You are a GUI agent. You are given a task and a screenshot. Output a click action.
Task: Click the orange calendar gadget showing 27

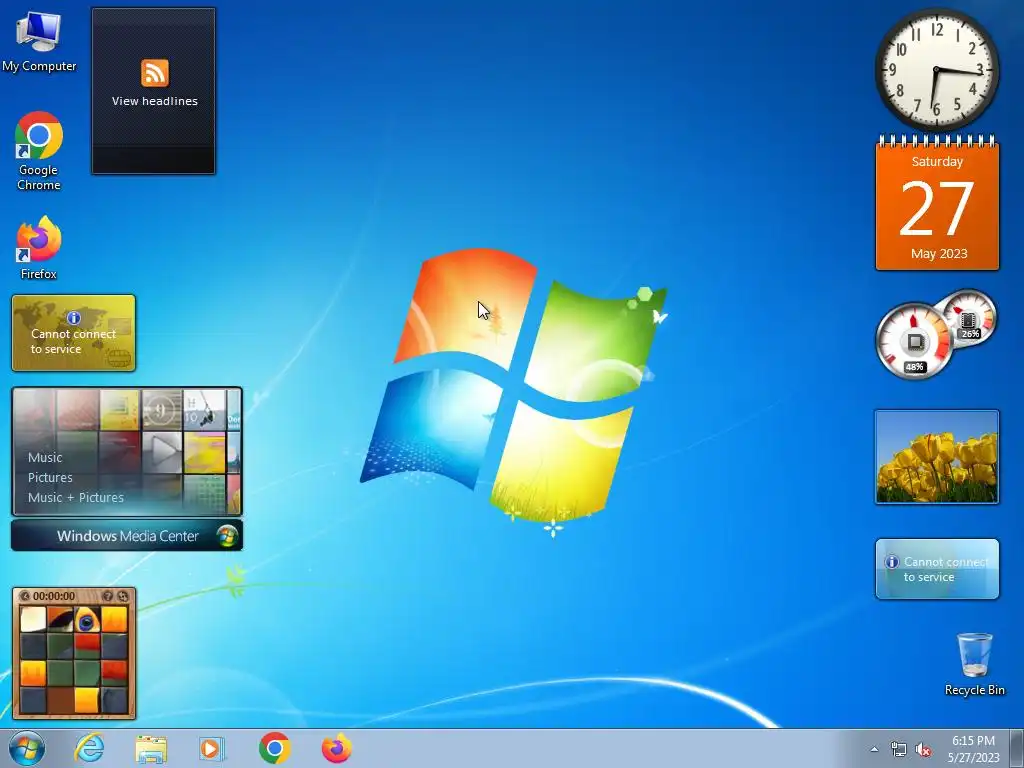937,202
